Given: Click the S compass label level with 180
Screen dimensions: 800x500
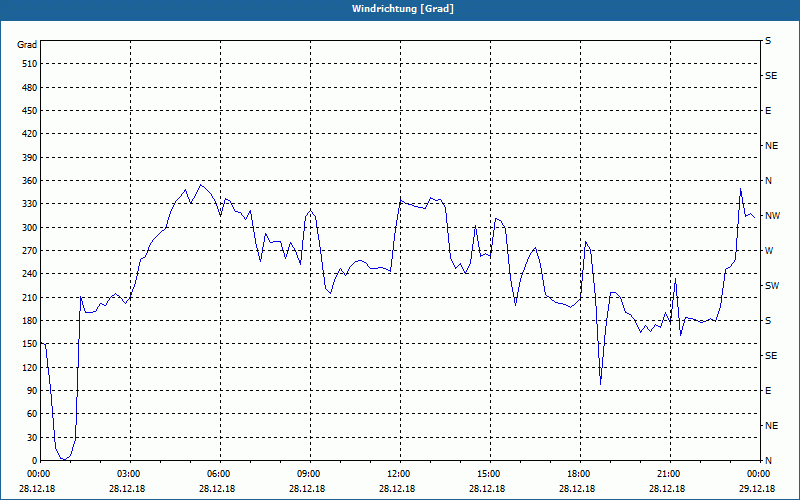Looking at the screenshot, I should 768,321.
